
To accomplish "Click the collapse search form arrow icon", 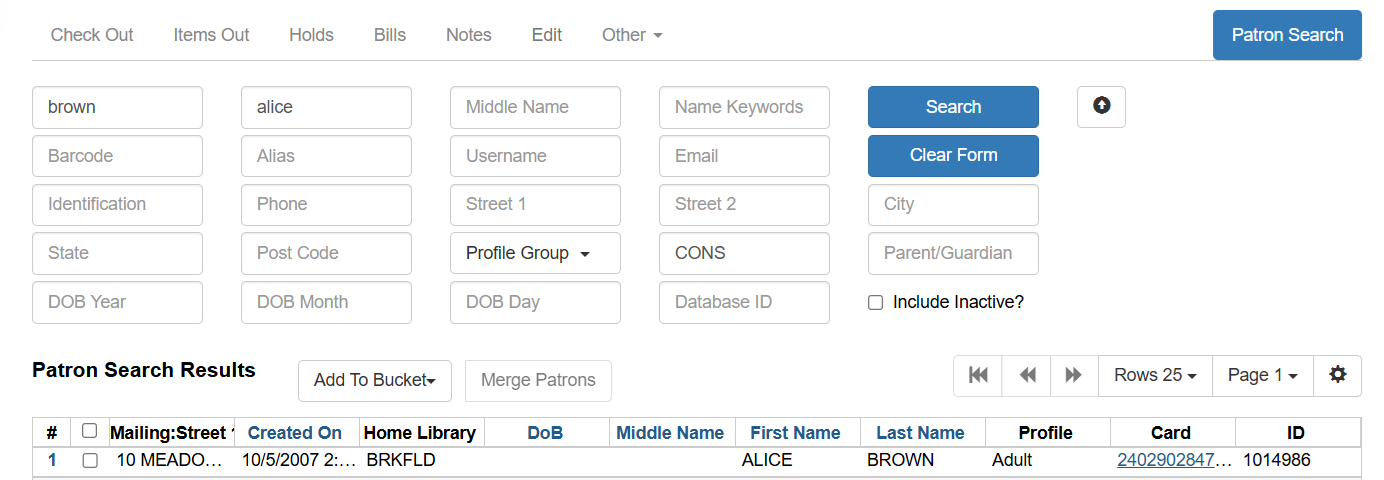I will click(x=1101, y=106).
